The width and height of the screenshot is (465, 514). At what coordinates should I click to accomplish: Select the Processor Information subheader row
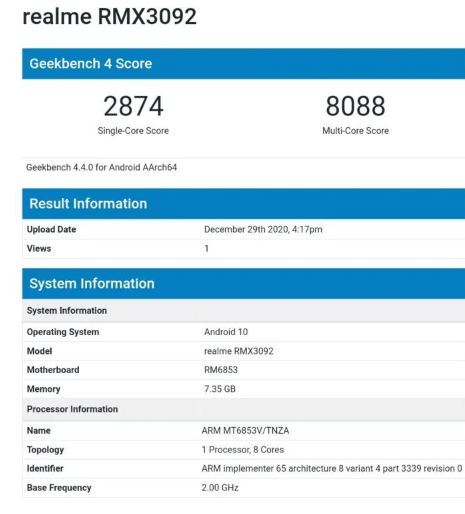[244, 409]
